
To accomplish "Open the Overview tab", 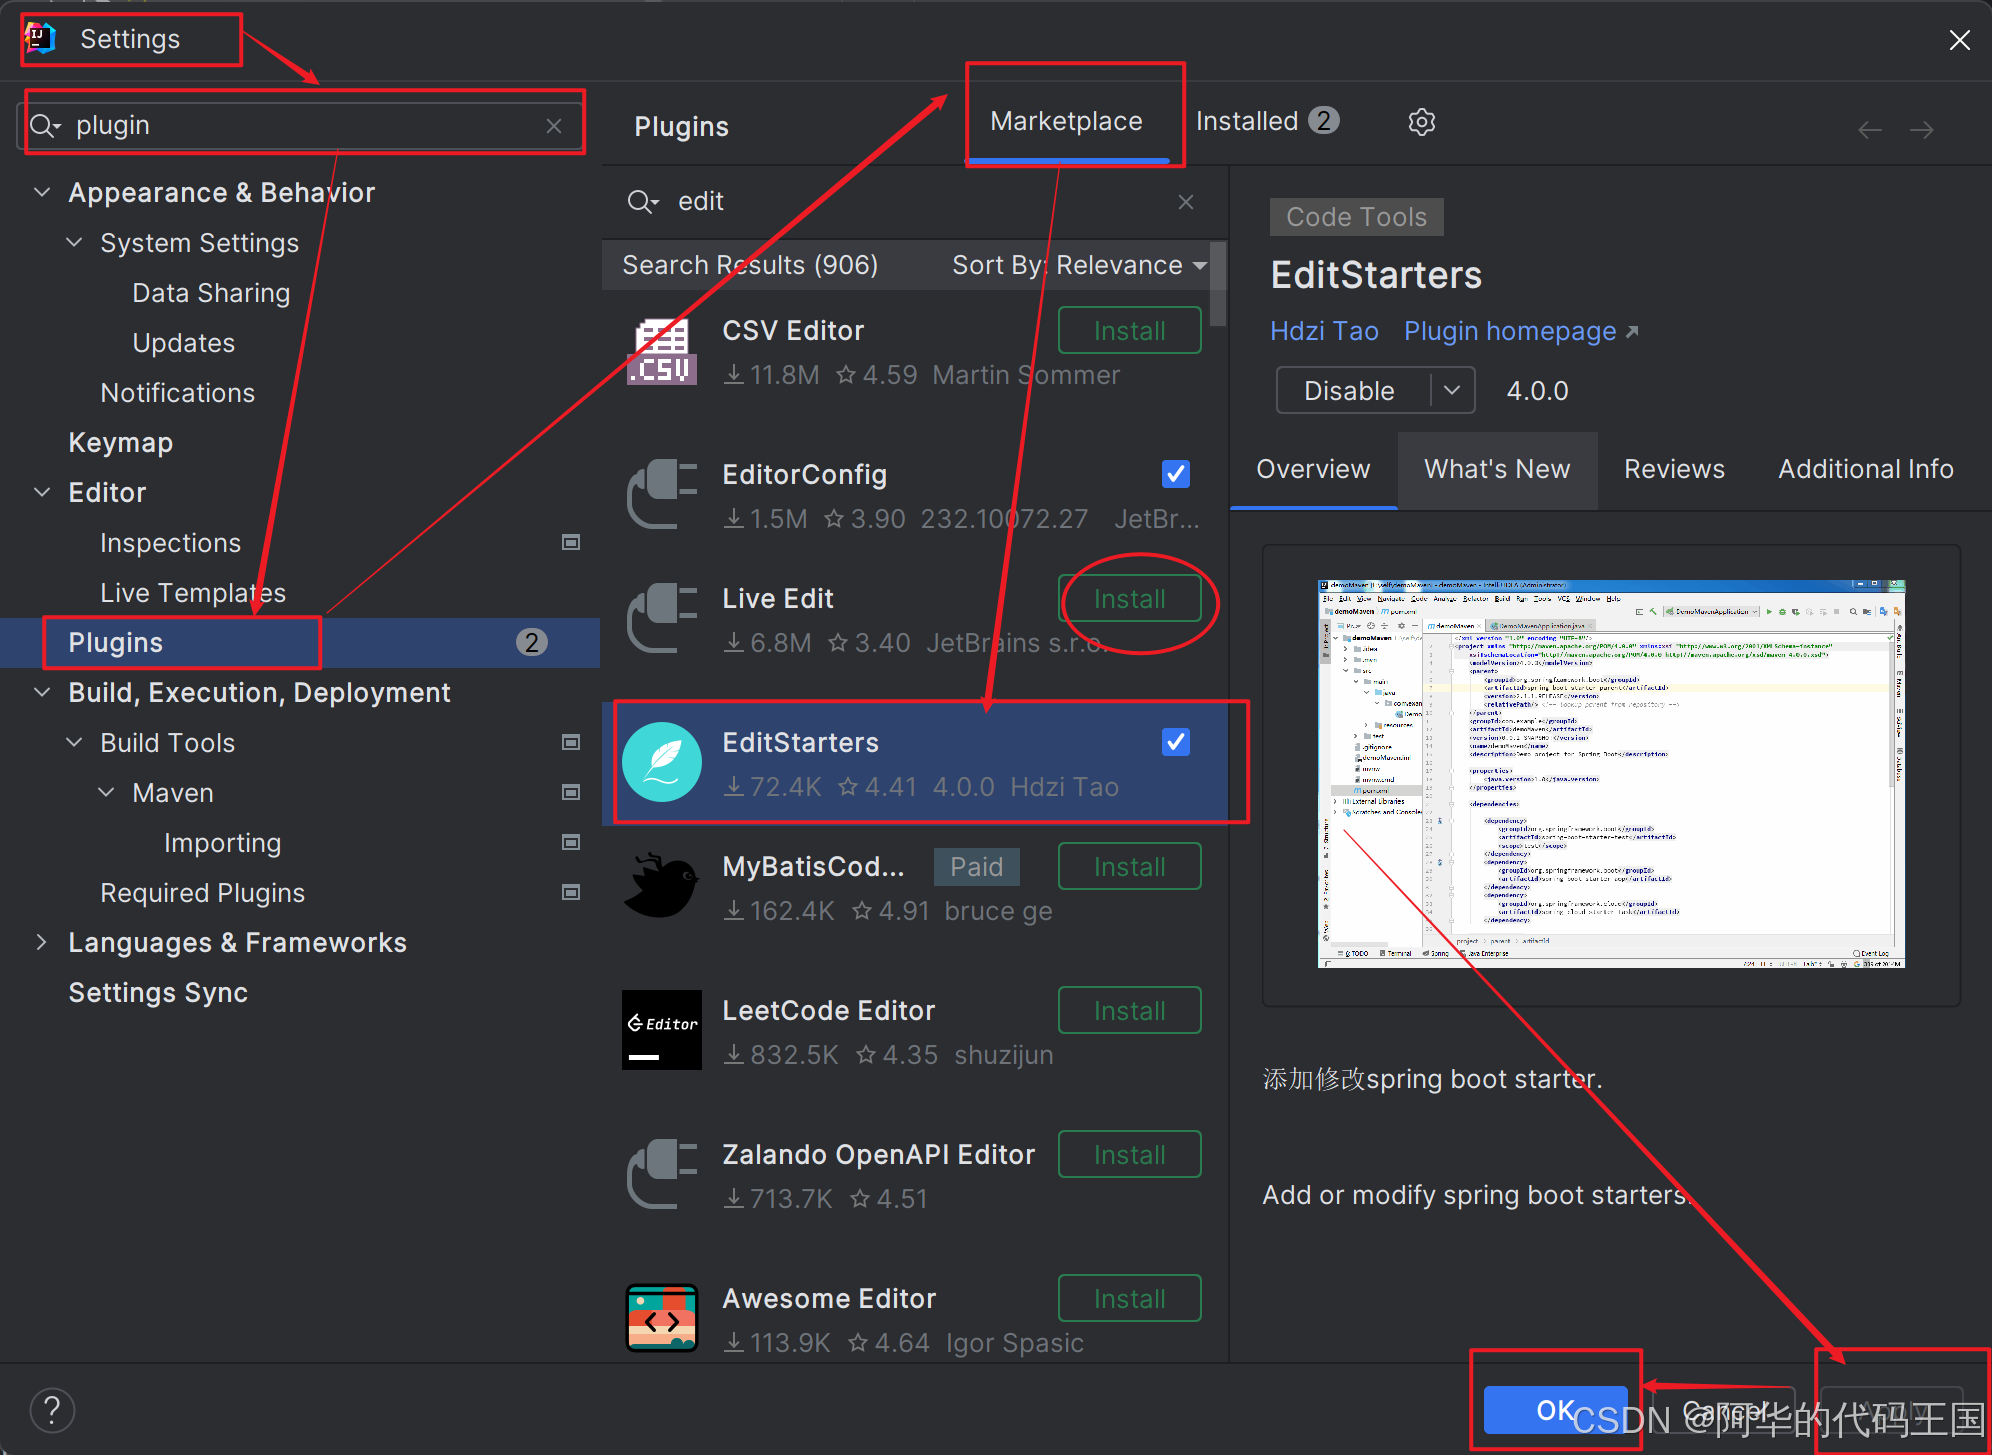I will click(1313, 469).
